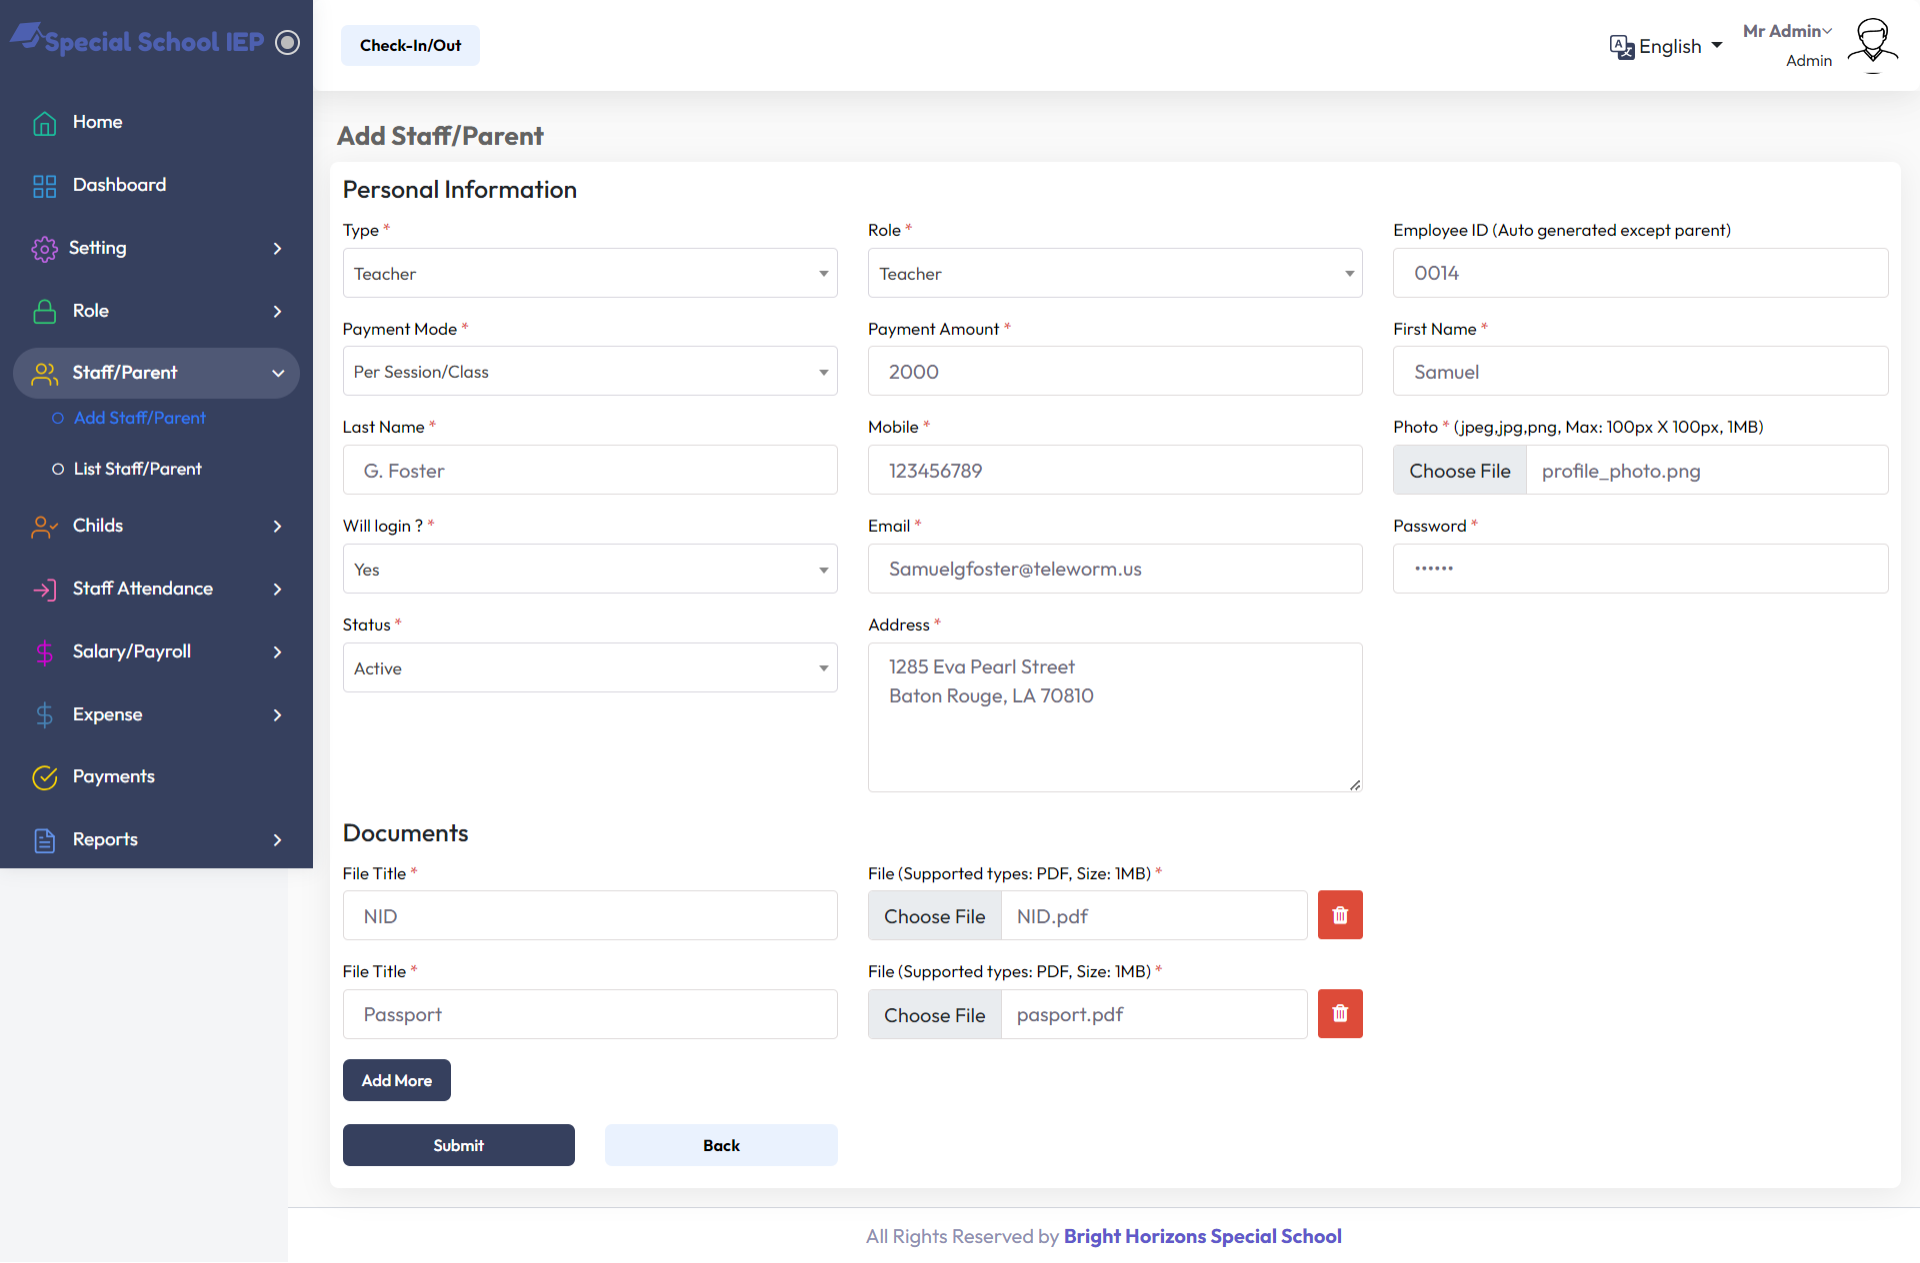Click the Submit button
This screenshot has width=1920, height=1263.
(x=458, y=1145)
